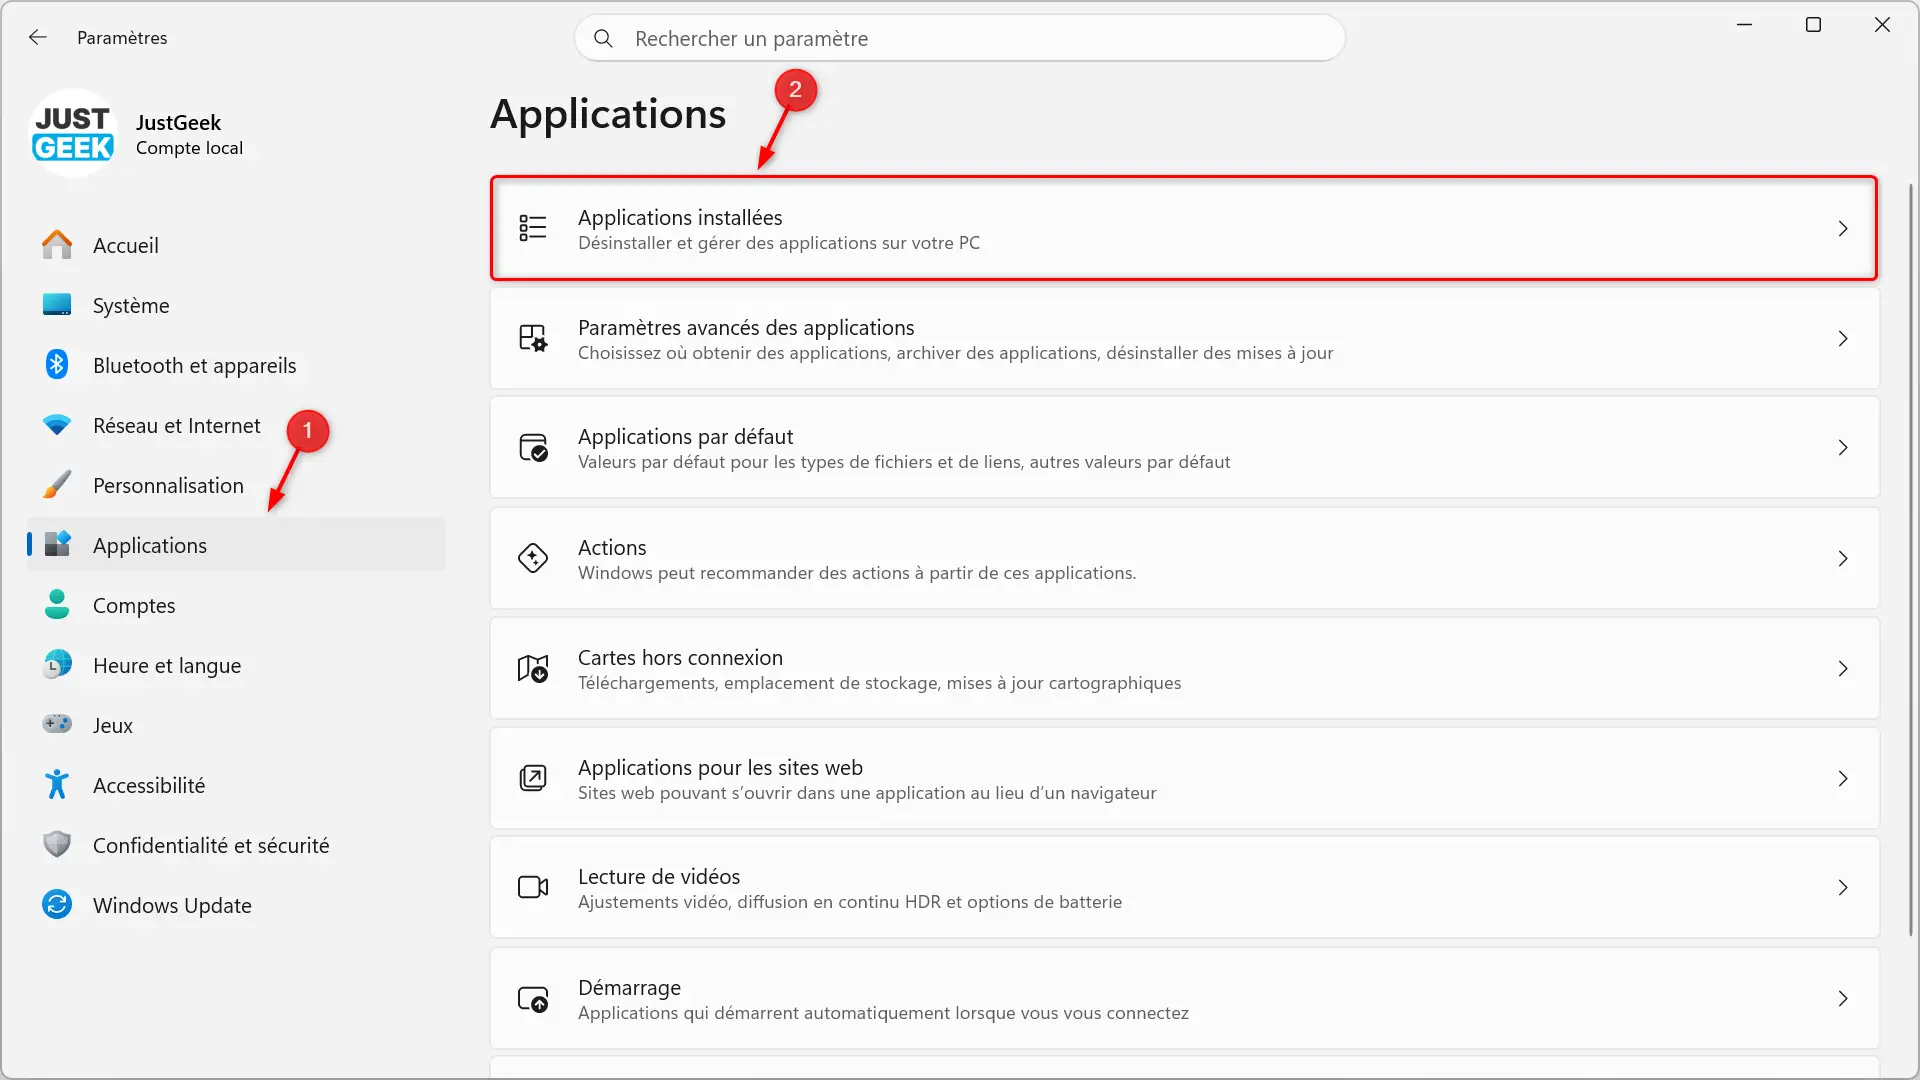Open Cartes hors connexion title
Image resolution: width=1920 pixels, height=1080 pixels.
click(680, 657)
